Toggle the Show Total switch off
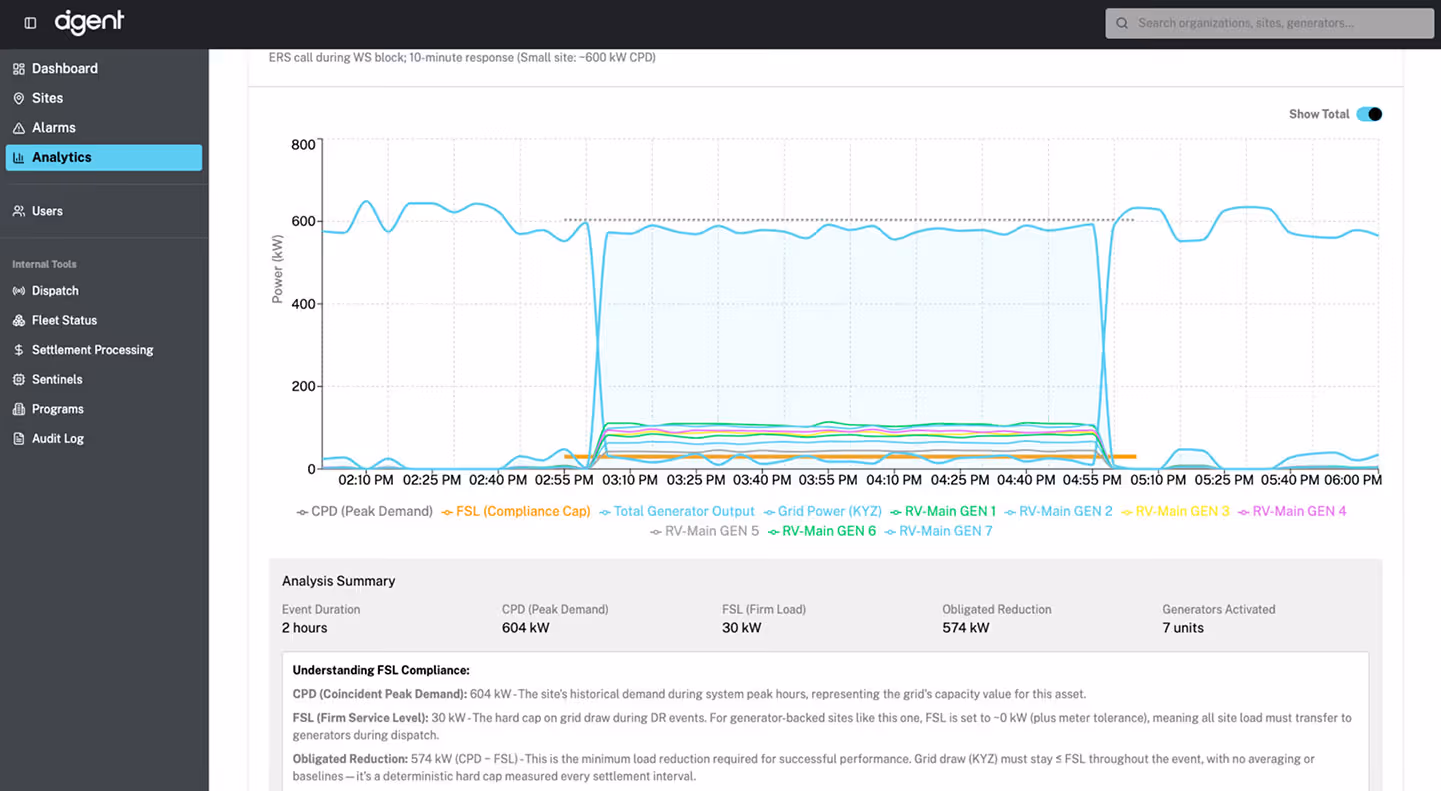1441x791 pixels. click(x=1370, y=114)
